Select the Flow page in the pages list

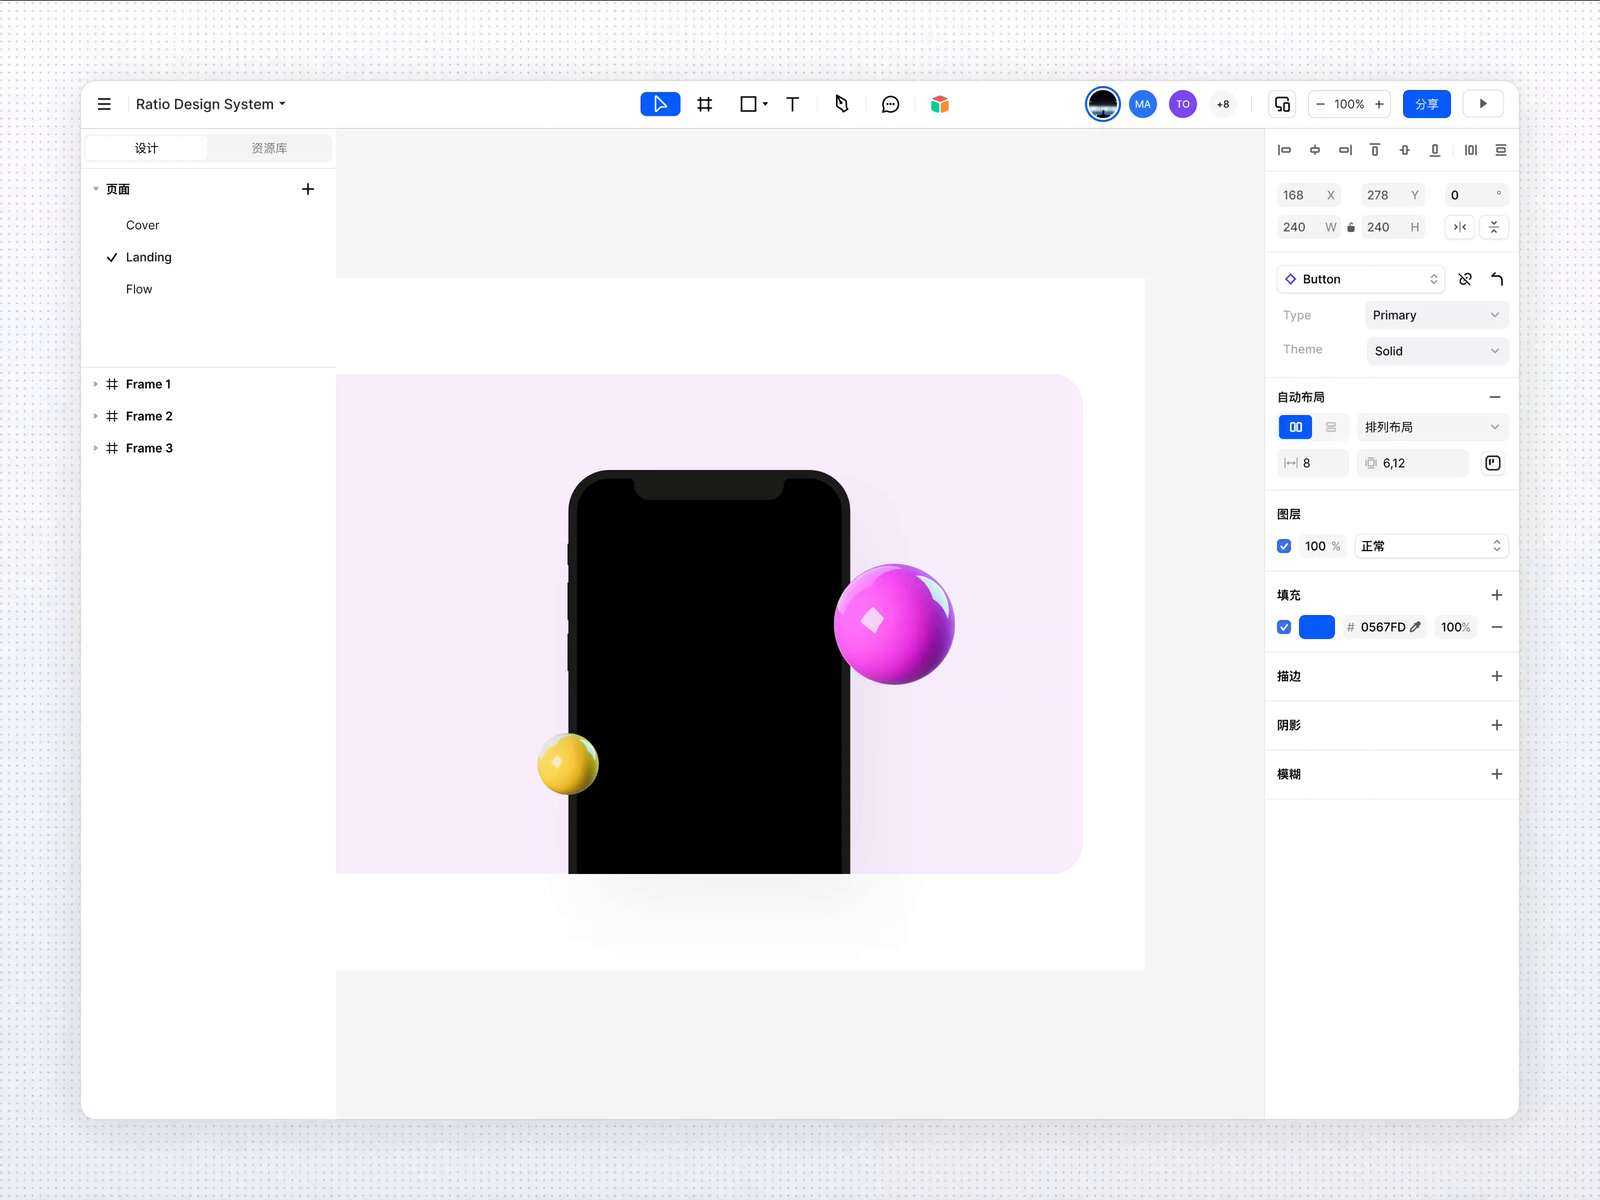tap(139, 289)
